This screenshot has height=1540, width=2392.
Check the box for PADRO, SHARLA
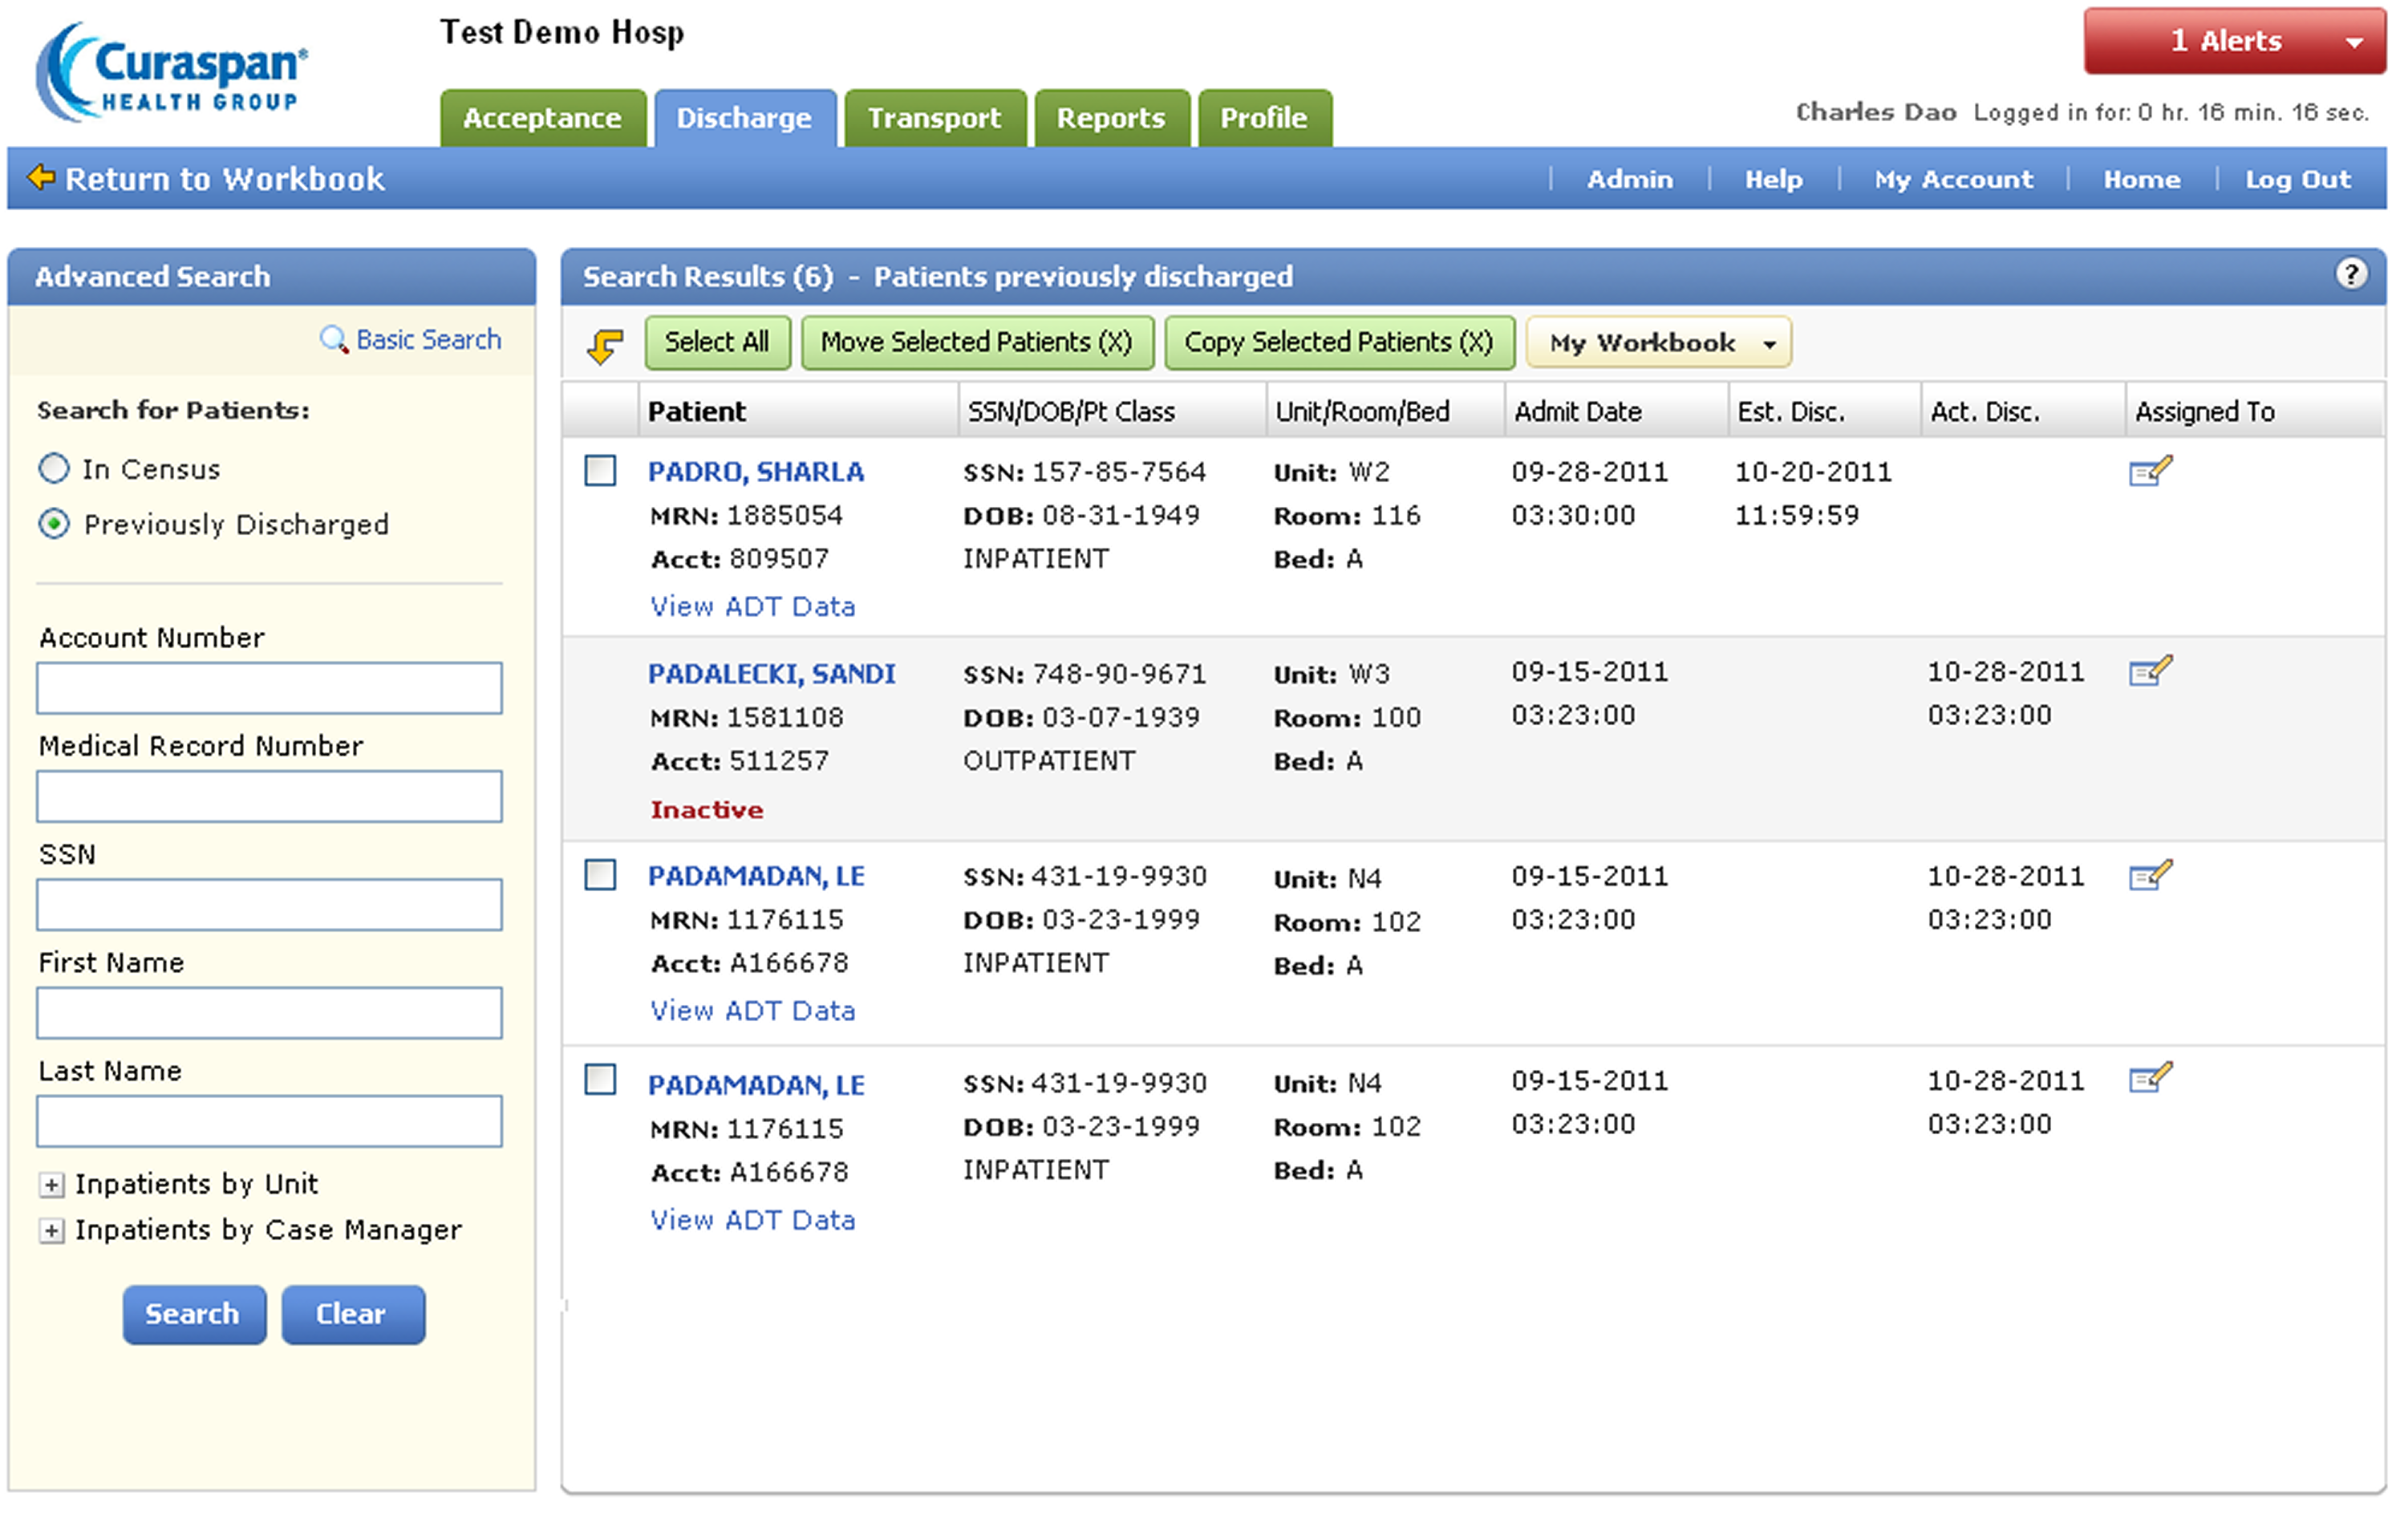point(600,471)
